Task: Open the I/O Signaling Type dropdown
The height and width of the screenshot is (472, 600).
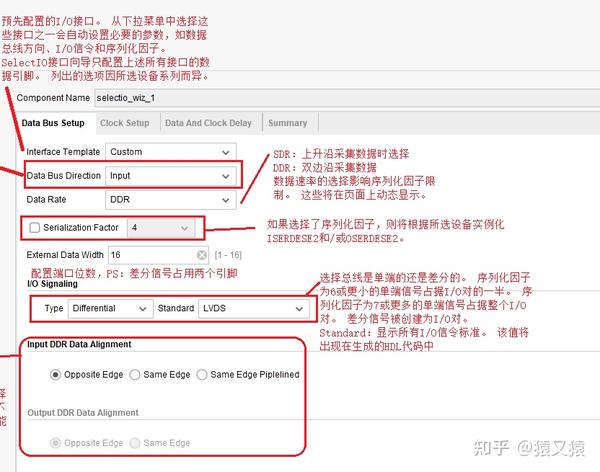Action: pyautogui.click(x=111, y=309)
